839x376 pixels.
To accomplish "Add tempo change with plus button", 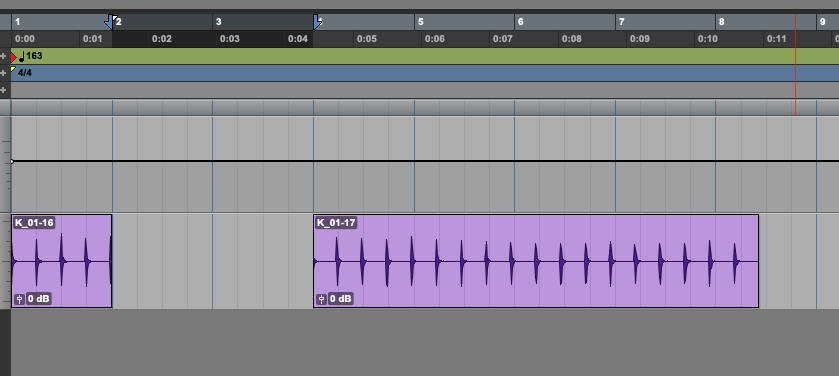I will (x=4, y=56).
